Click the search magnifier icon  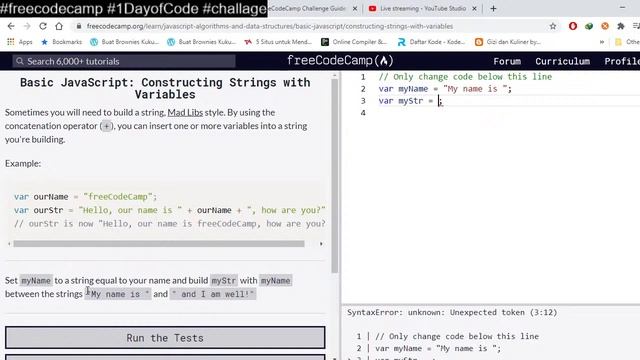pos(20,61)
